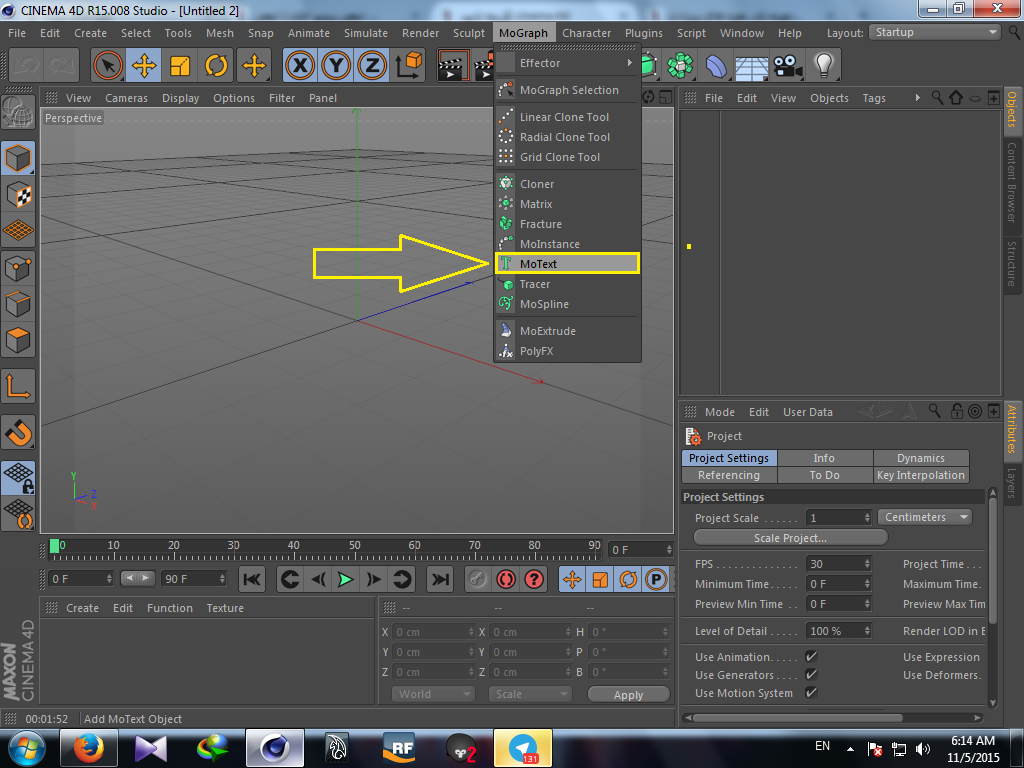Select Fracture in MoGraph menu
Viewport: 1024px width, 768px height.
point(568,224)
